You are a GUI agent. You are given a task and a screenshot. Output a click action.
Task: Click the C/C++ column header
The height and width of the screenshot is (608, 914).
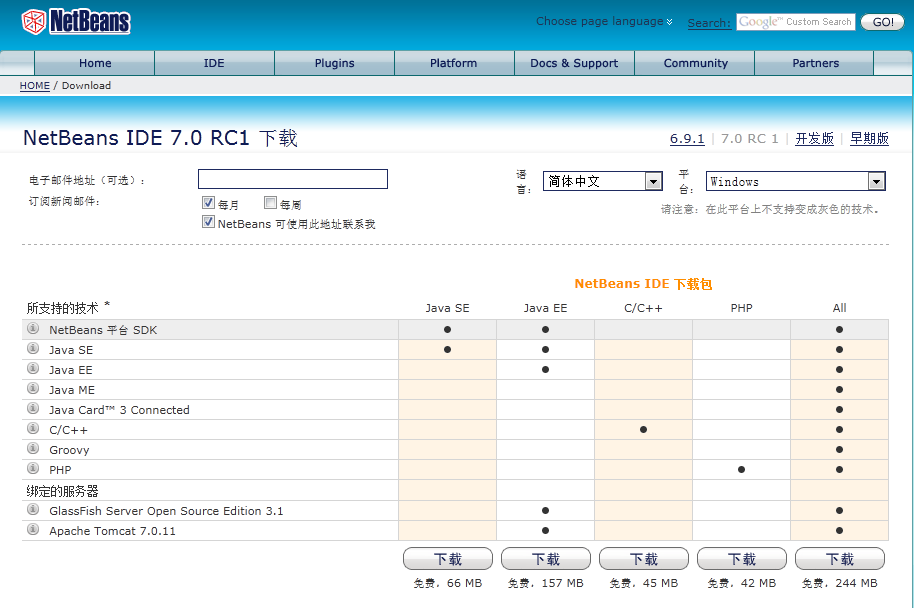click(x=643, y=308)
